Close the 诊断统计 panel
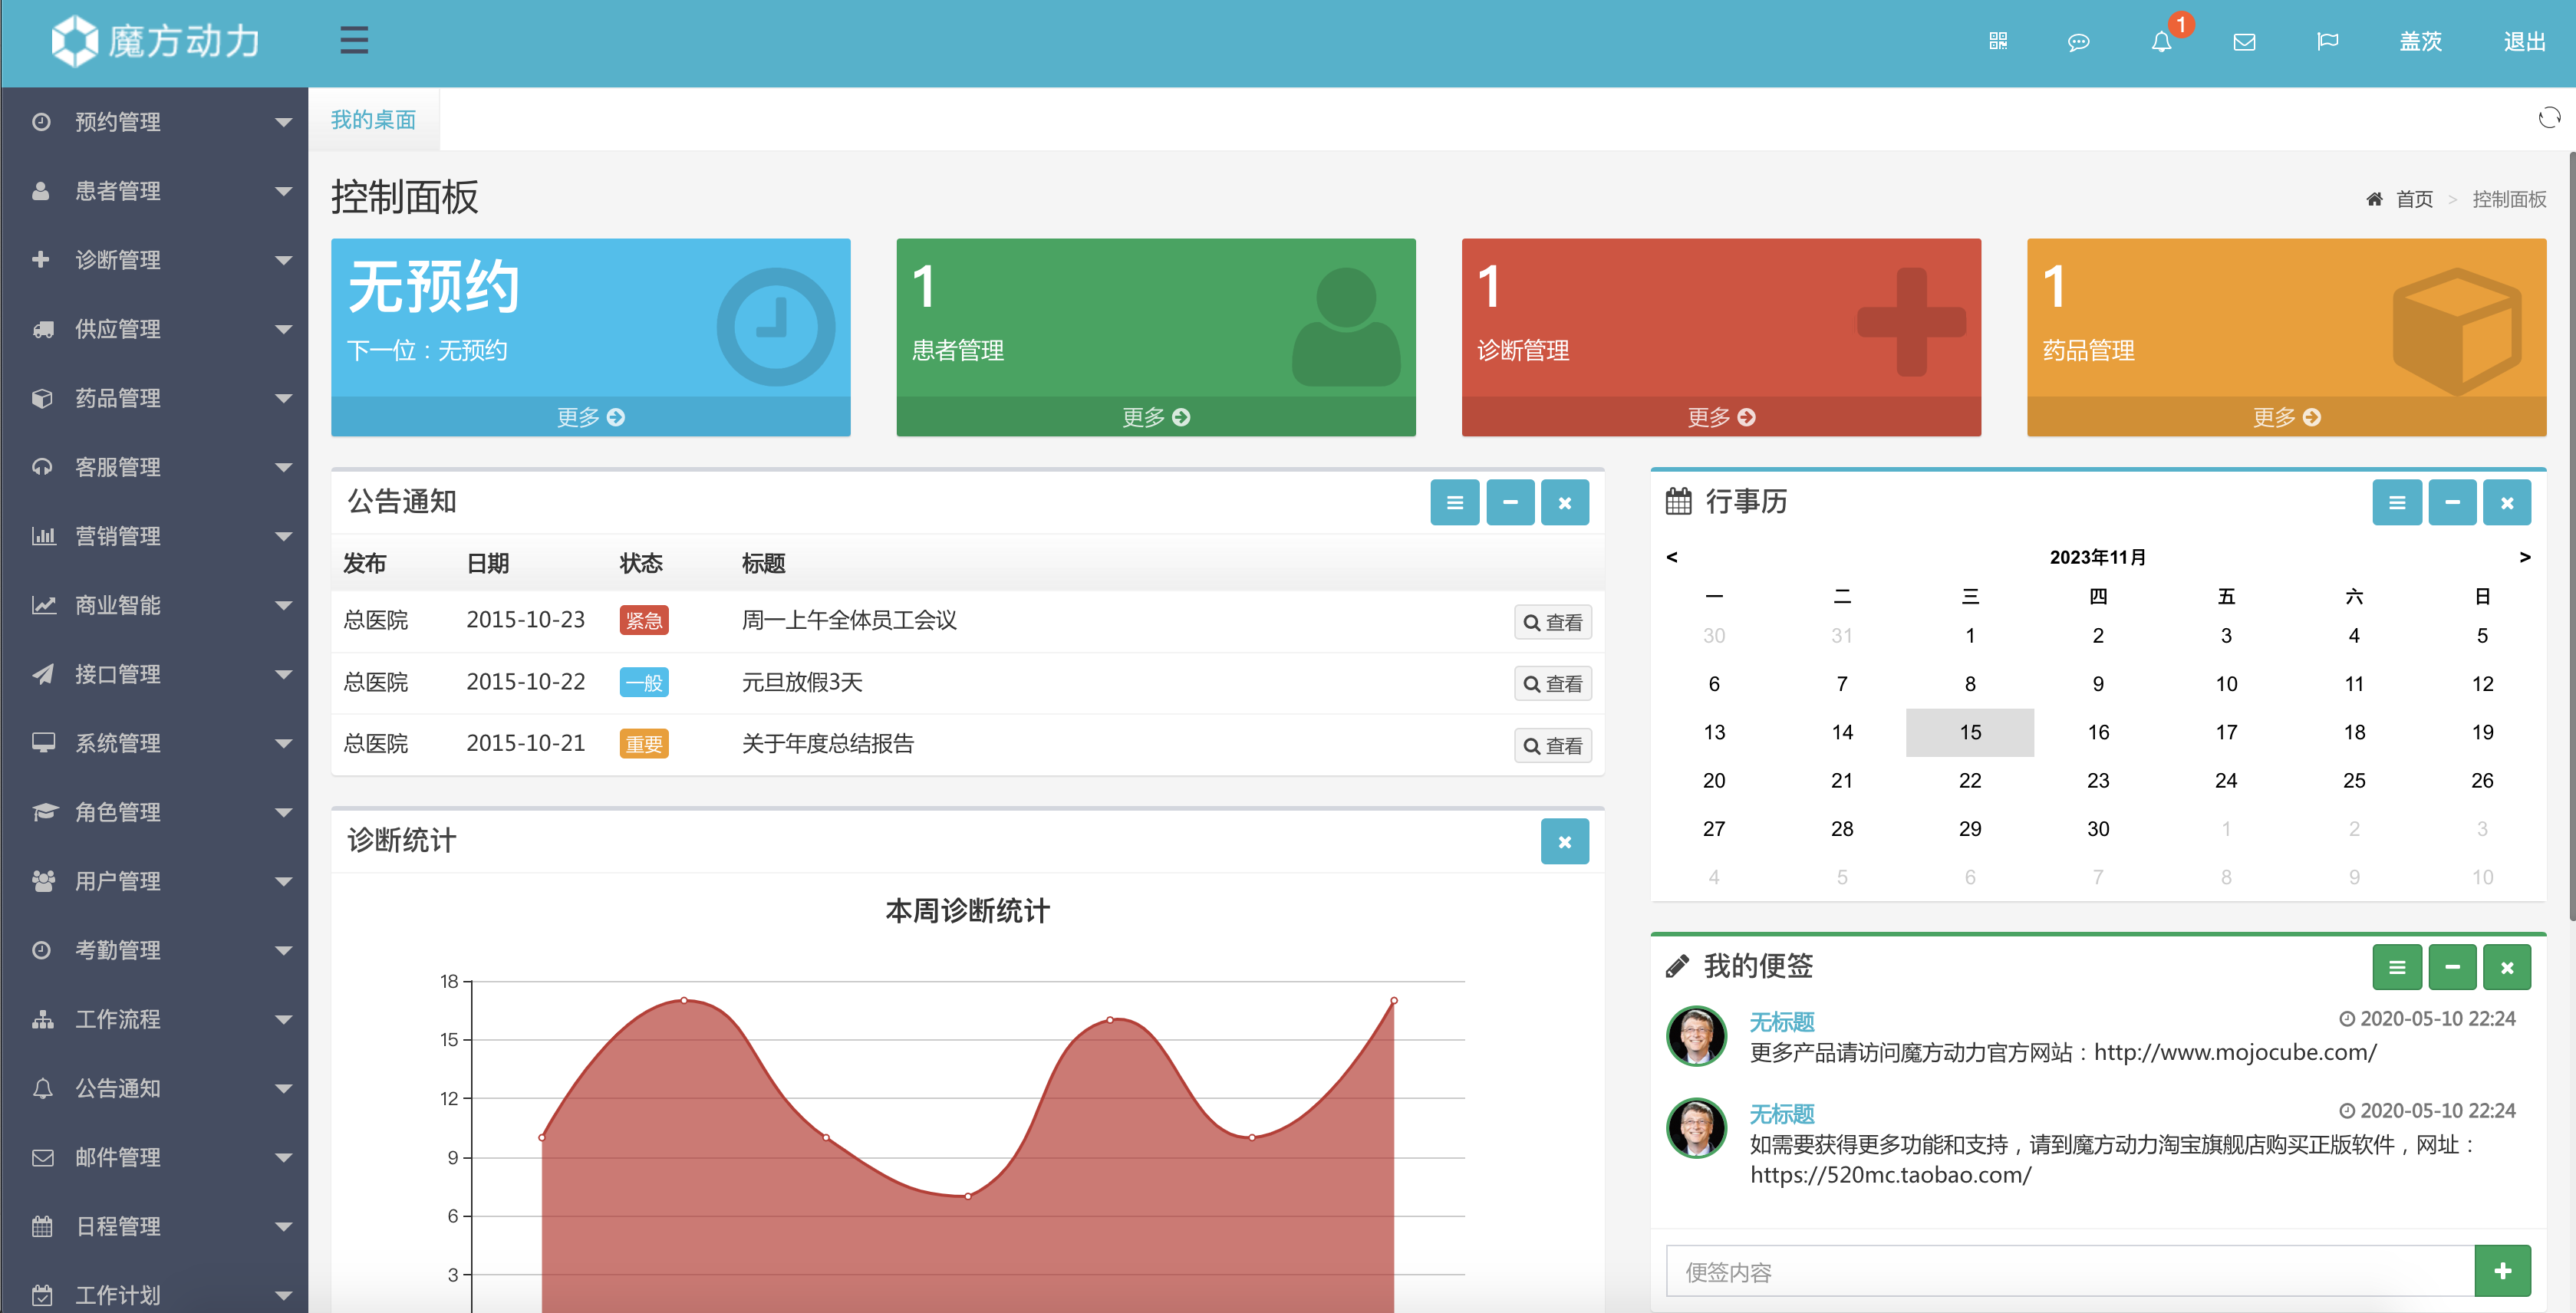2576x1313 pixels. 1565,842
